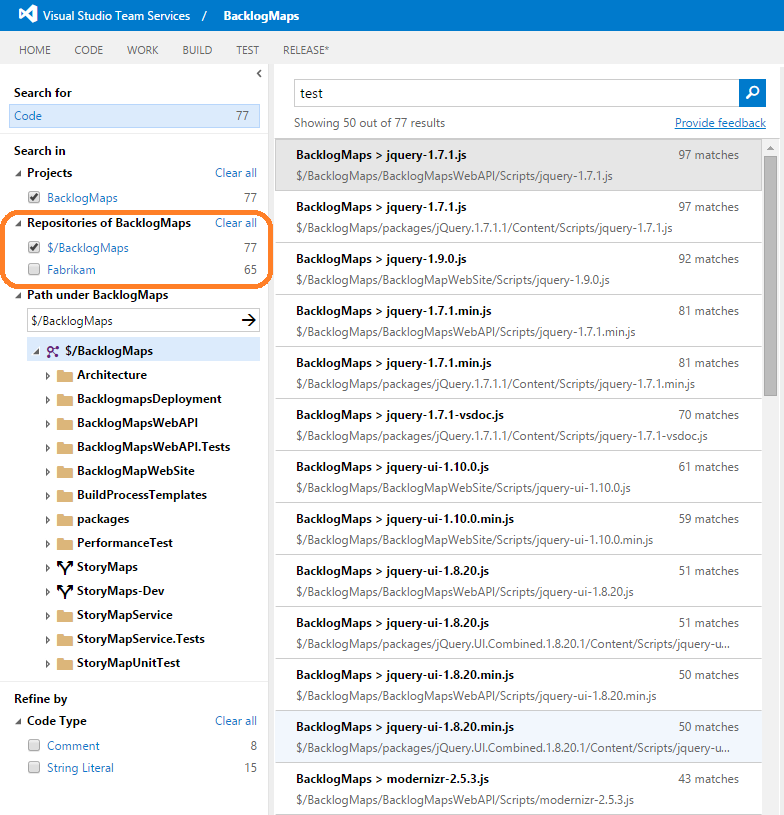This screenshot has height=815, width=784.
Task: Click the packages folder icon
Action: pos(64,519)
